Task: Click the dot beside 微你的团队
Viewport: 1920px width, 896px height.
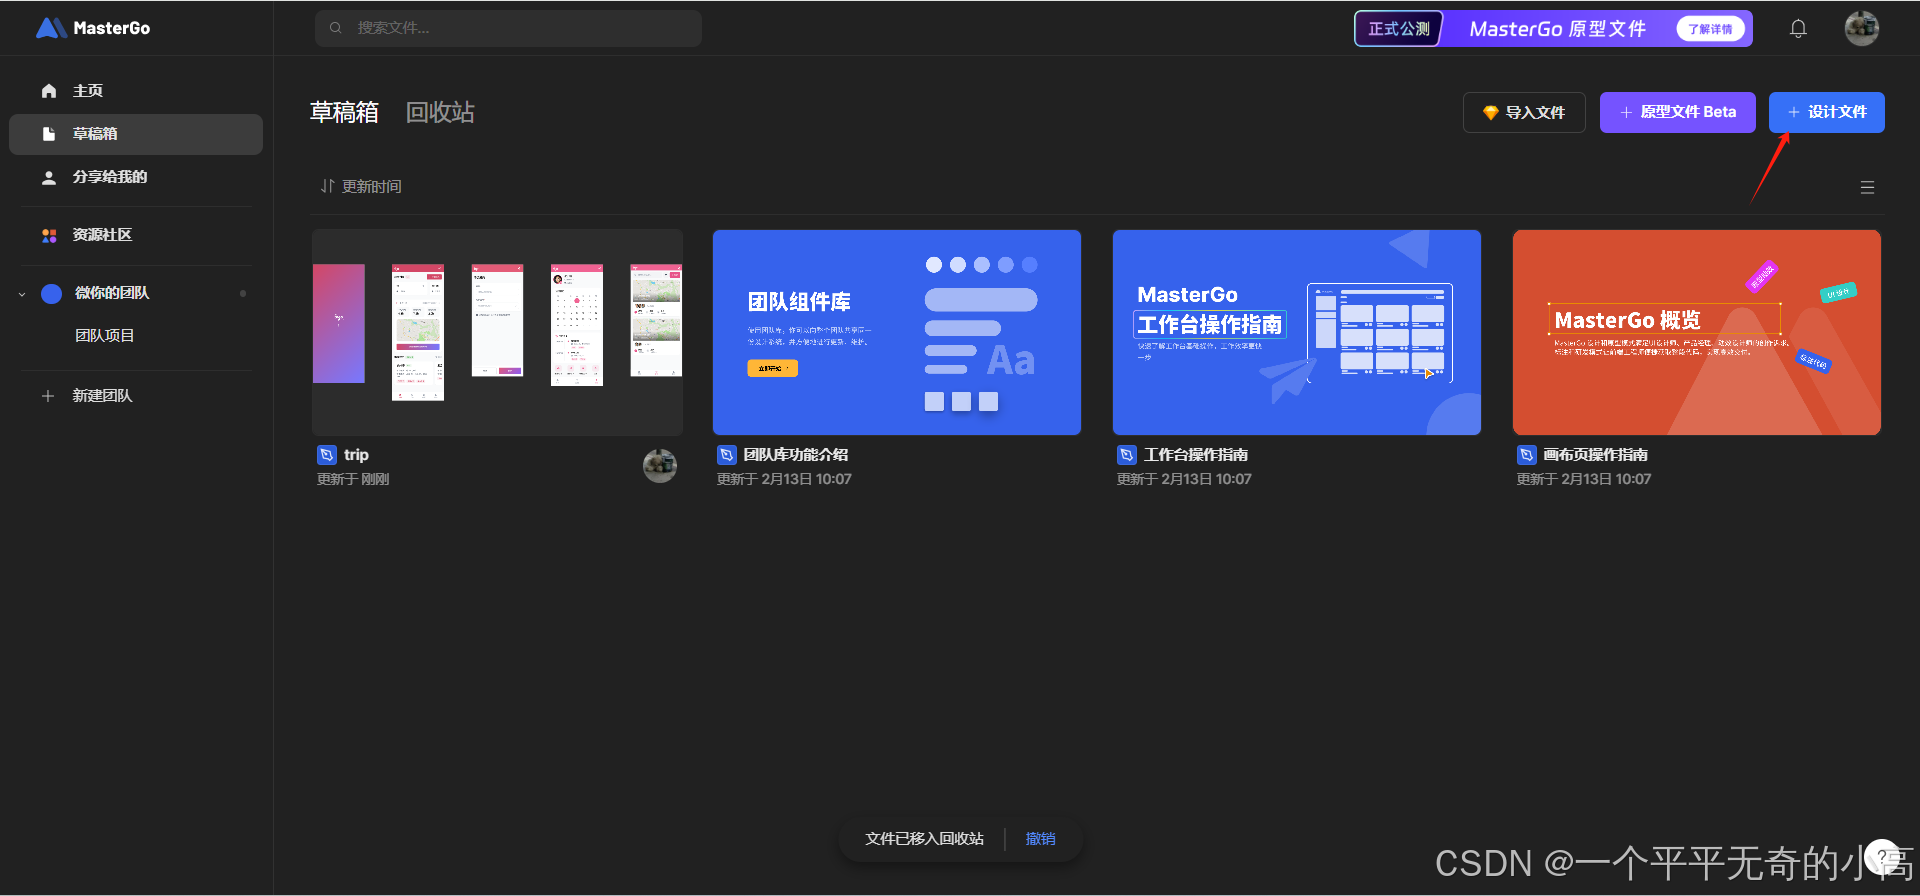Action: point(243,293)
